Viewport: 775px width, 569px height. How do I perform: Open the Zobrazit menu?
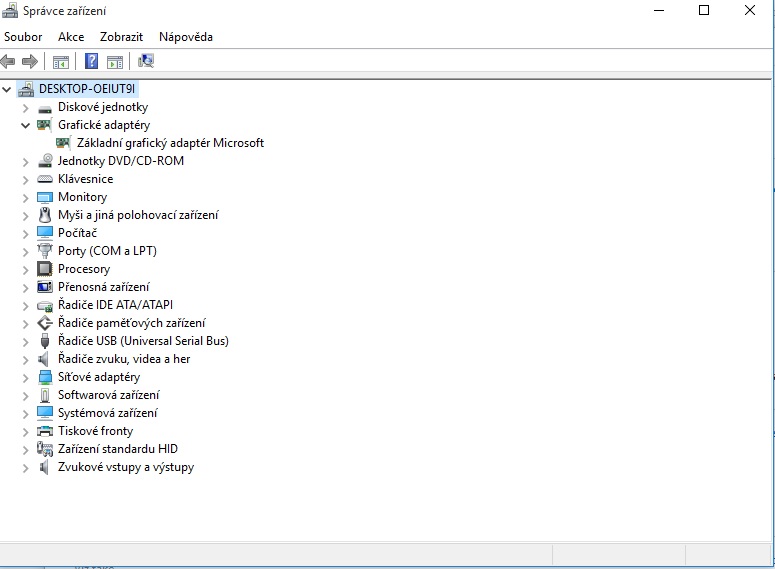click(121, 37)
